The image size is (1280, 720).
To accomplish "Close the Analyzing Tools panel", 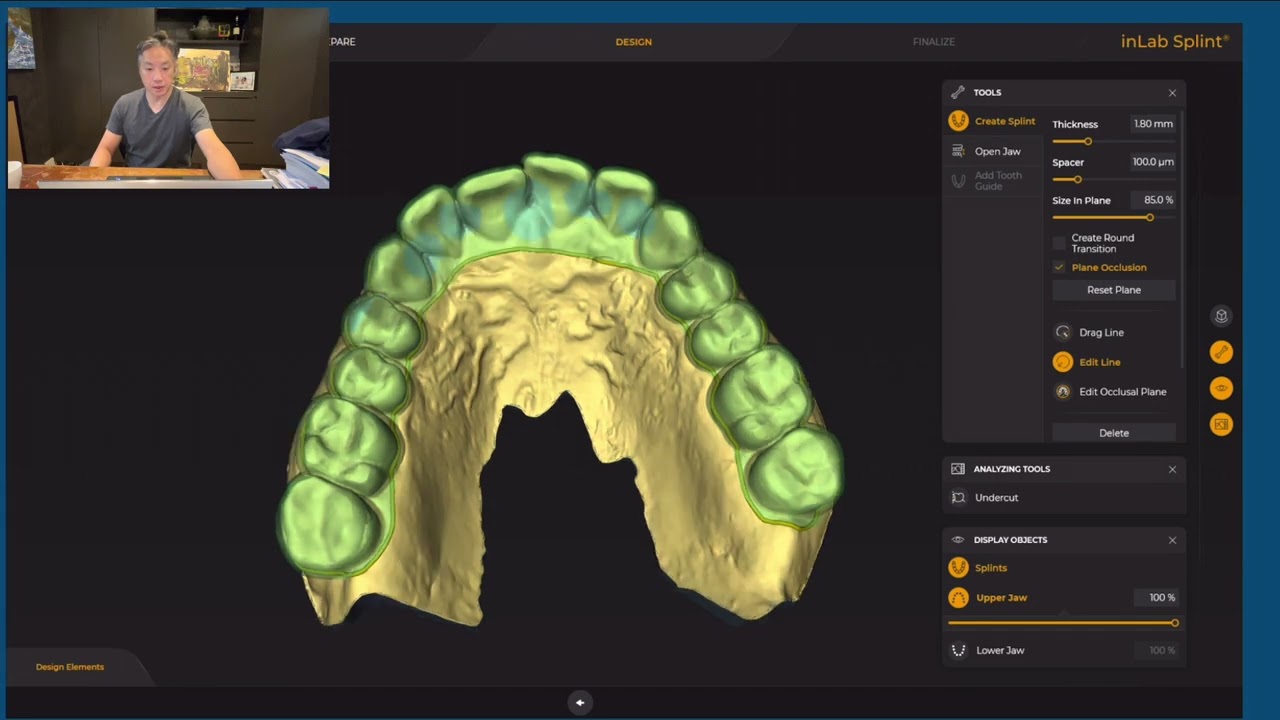I will point(1173,469).
